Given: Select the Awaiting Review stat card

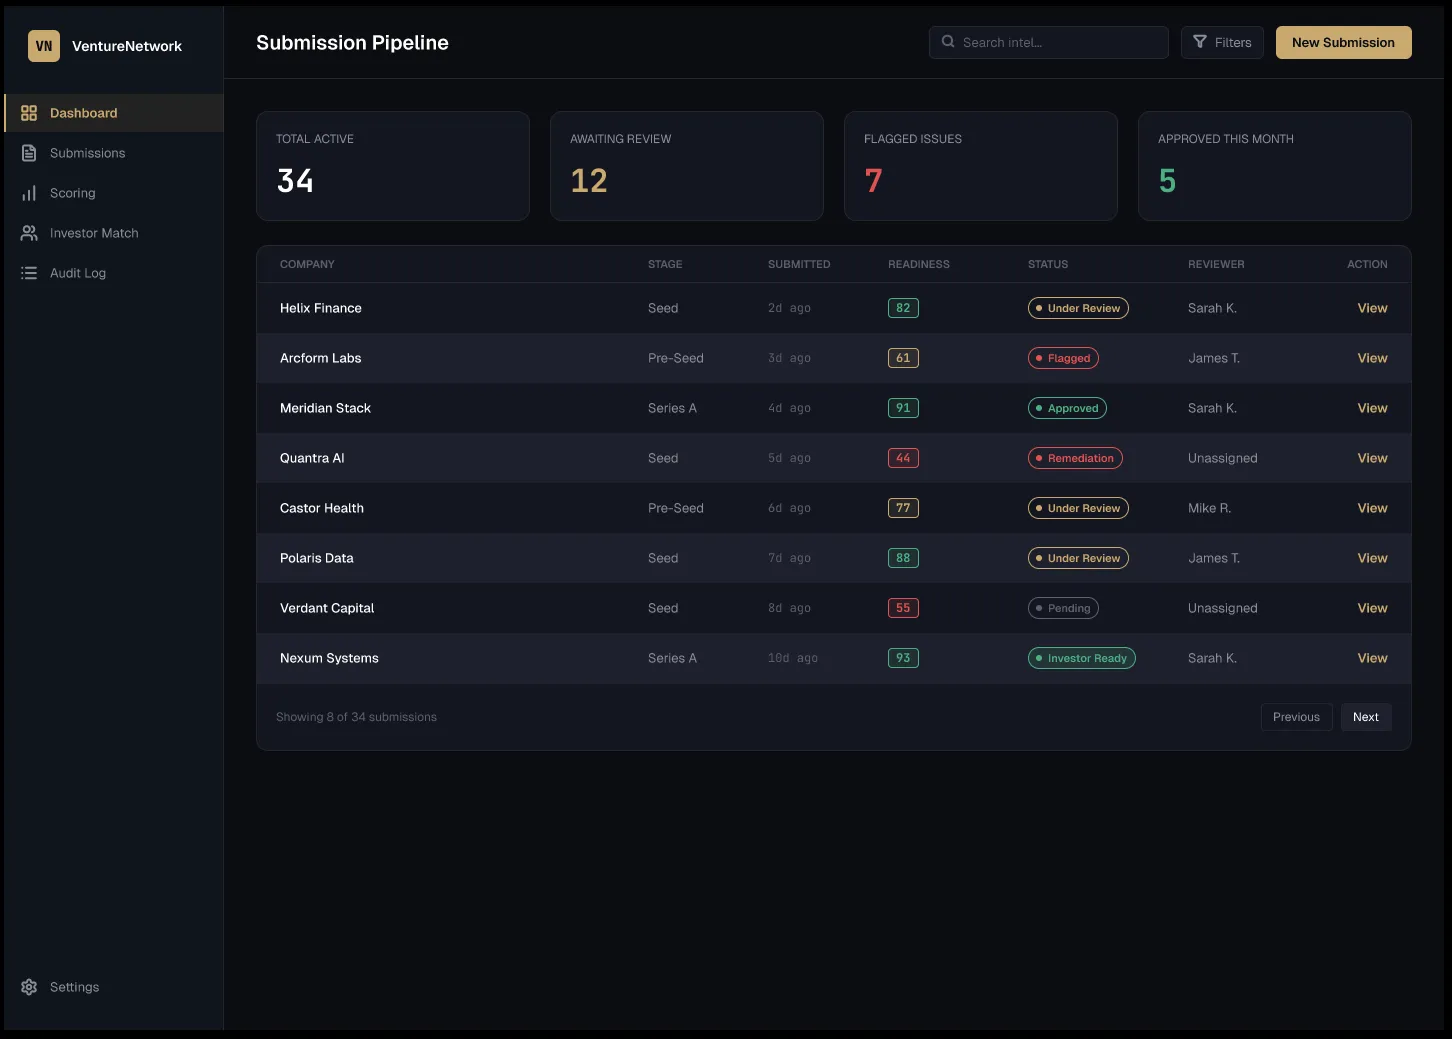Looking at the screenshot, I should coord(687,166).
